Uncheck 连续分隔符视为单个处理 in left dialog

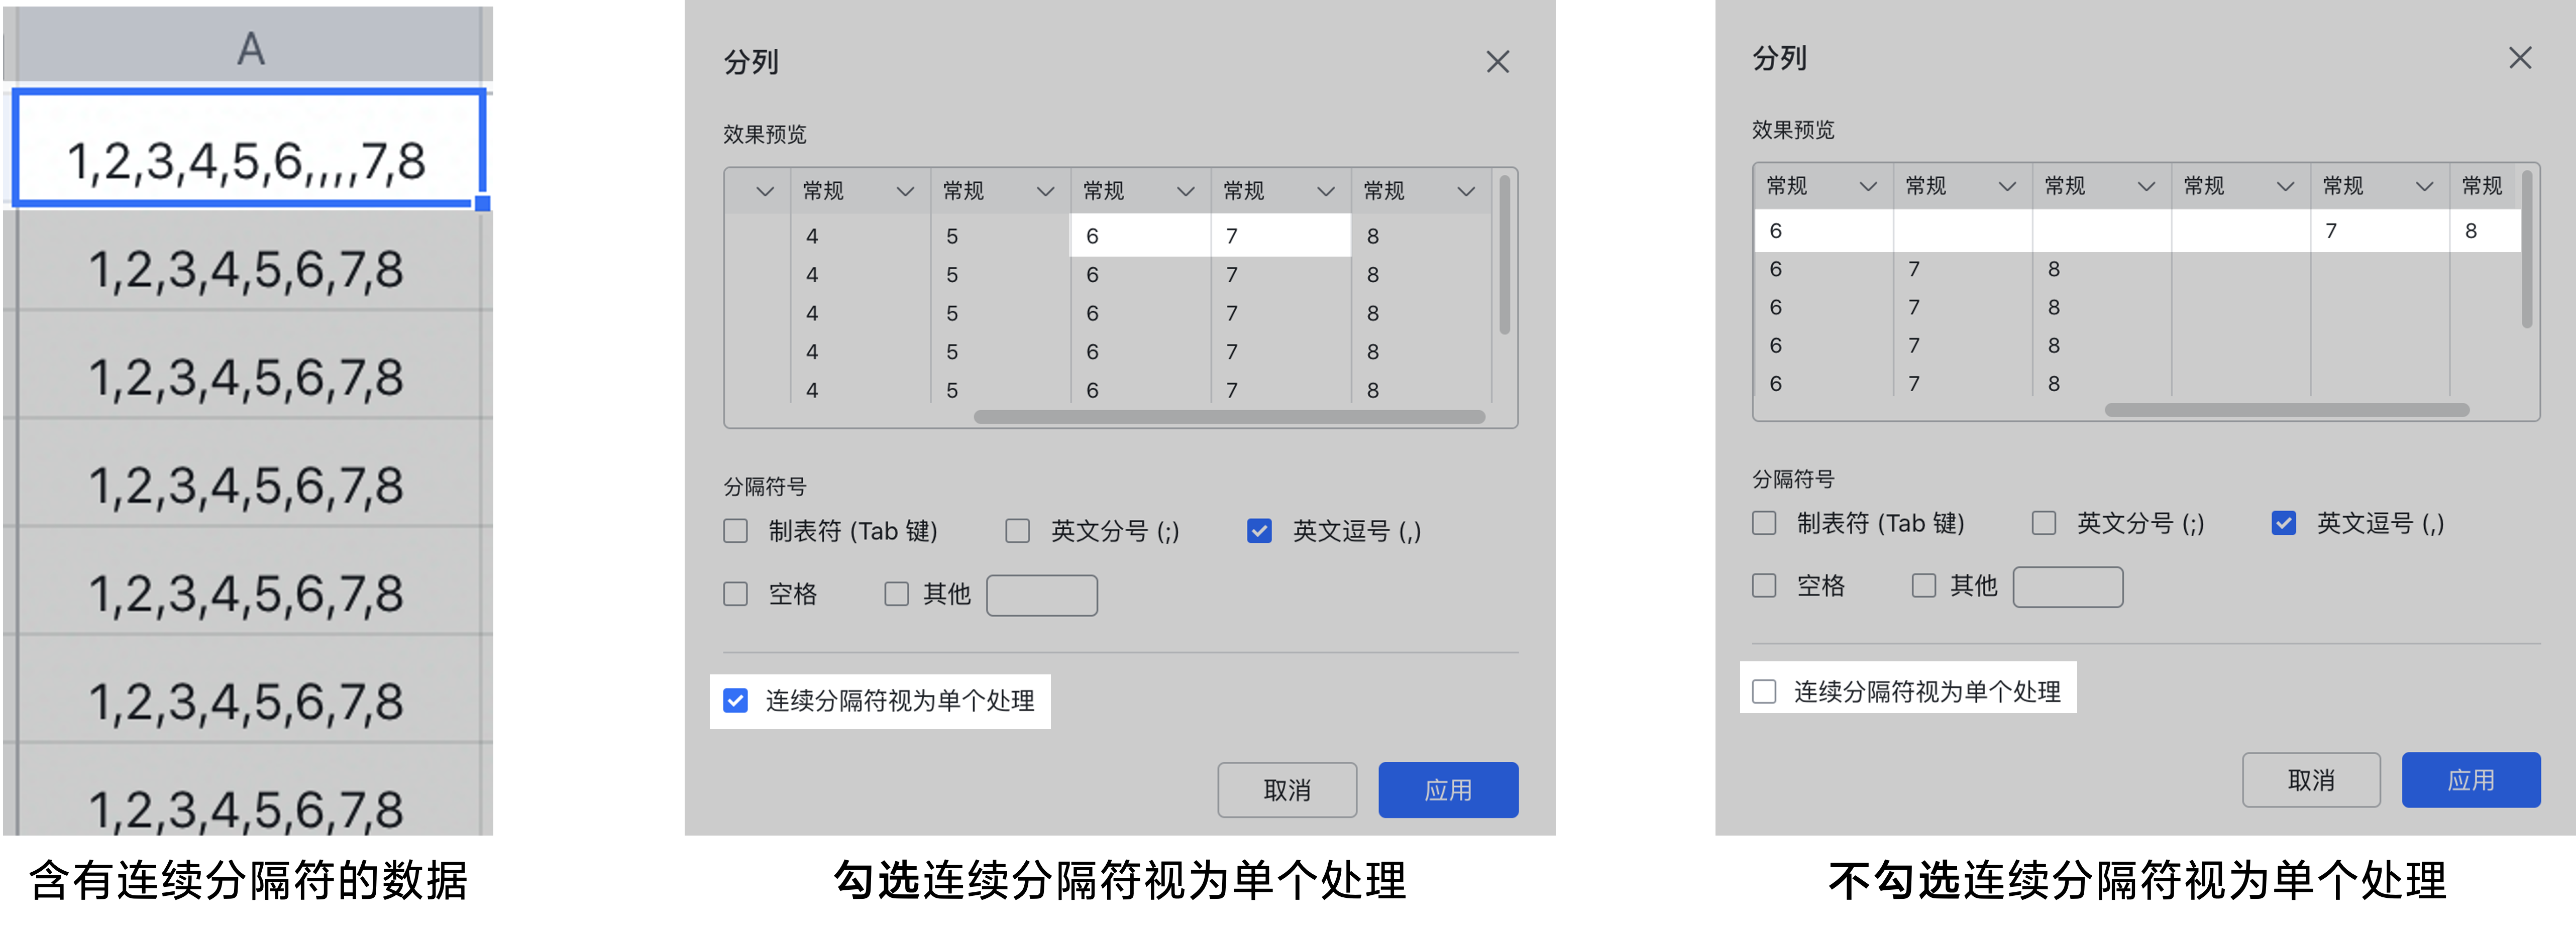point(736,701)
